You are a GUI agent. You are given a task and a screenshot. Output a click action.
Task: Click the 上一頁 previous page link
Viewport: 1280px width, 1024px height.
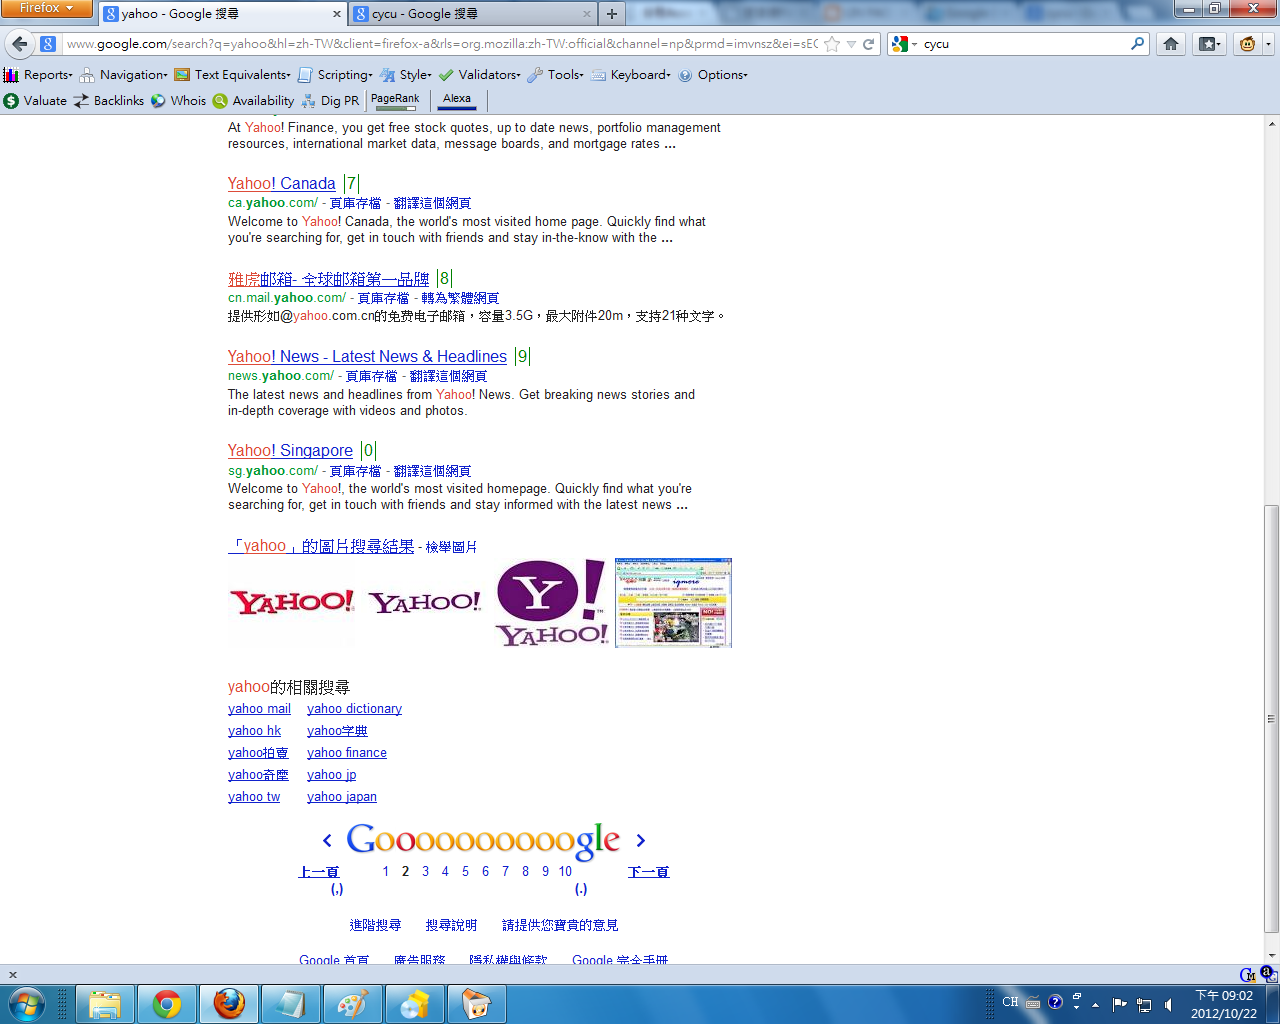[319, 872]
